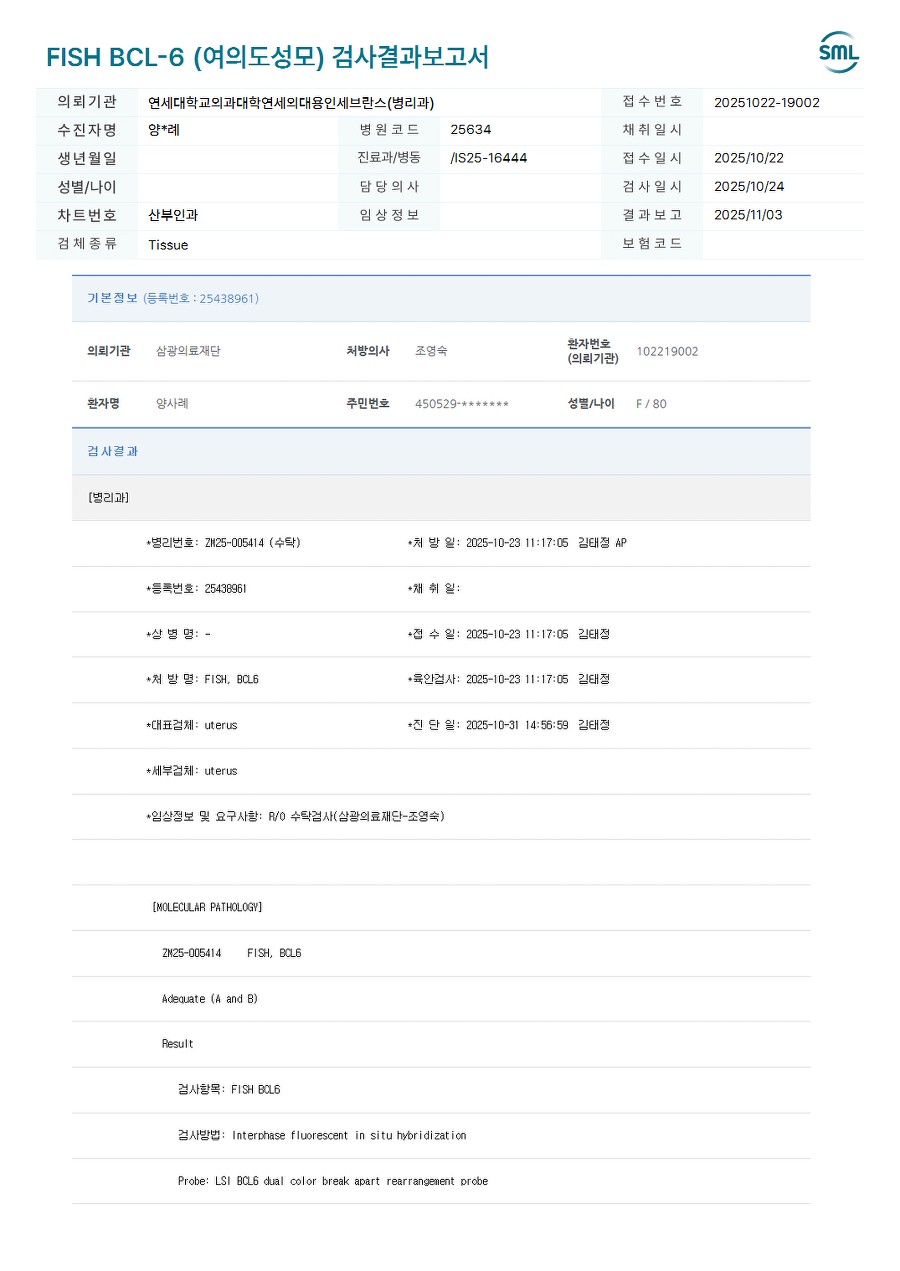Click the 'Result' line
Image resolution: width=900 pixels, height=1271 pixels.
coord(178,1044)
